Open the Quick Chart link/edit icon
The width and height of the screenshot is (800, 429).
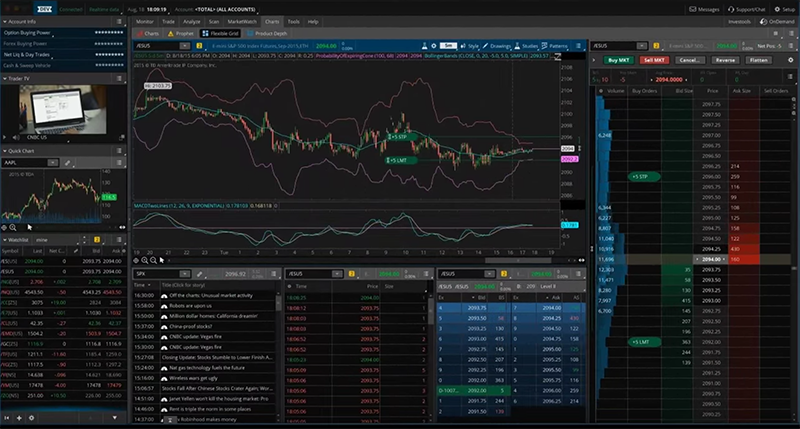pyautogui.click(x=67, y=163)
